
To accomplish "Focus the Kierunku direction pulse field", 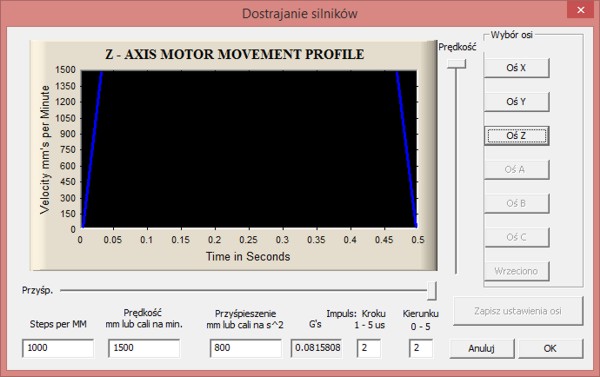I will (x=421, y=348).
